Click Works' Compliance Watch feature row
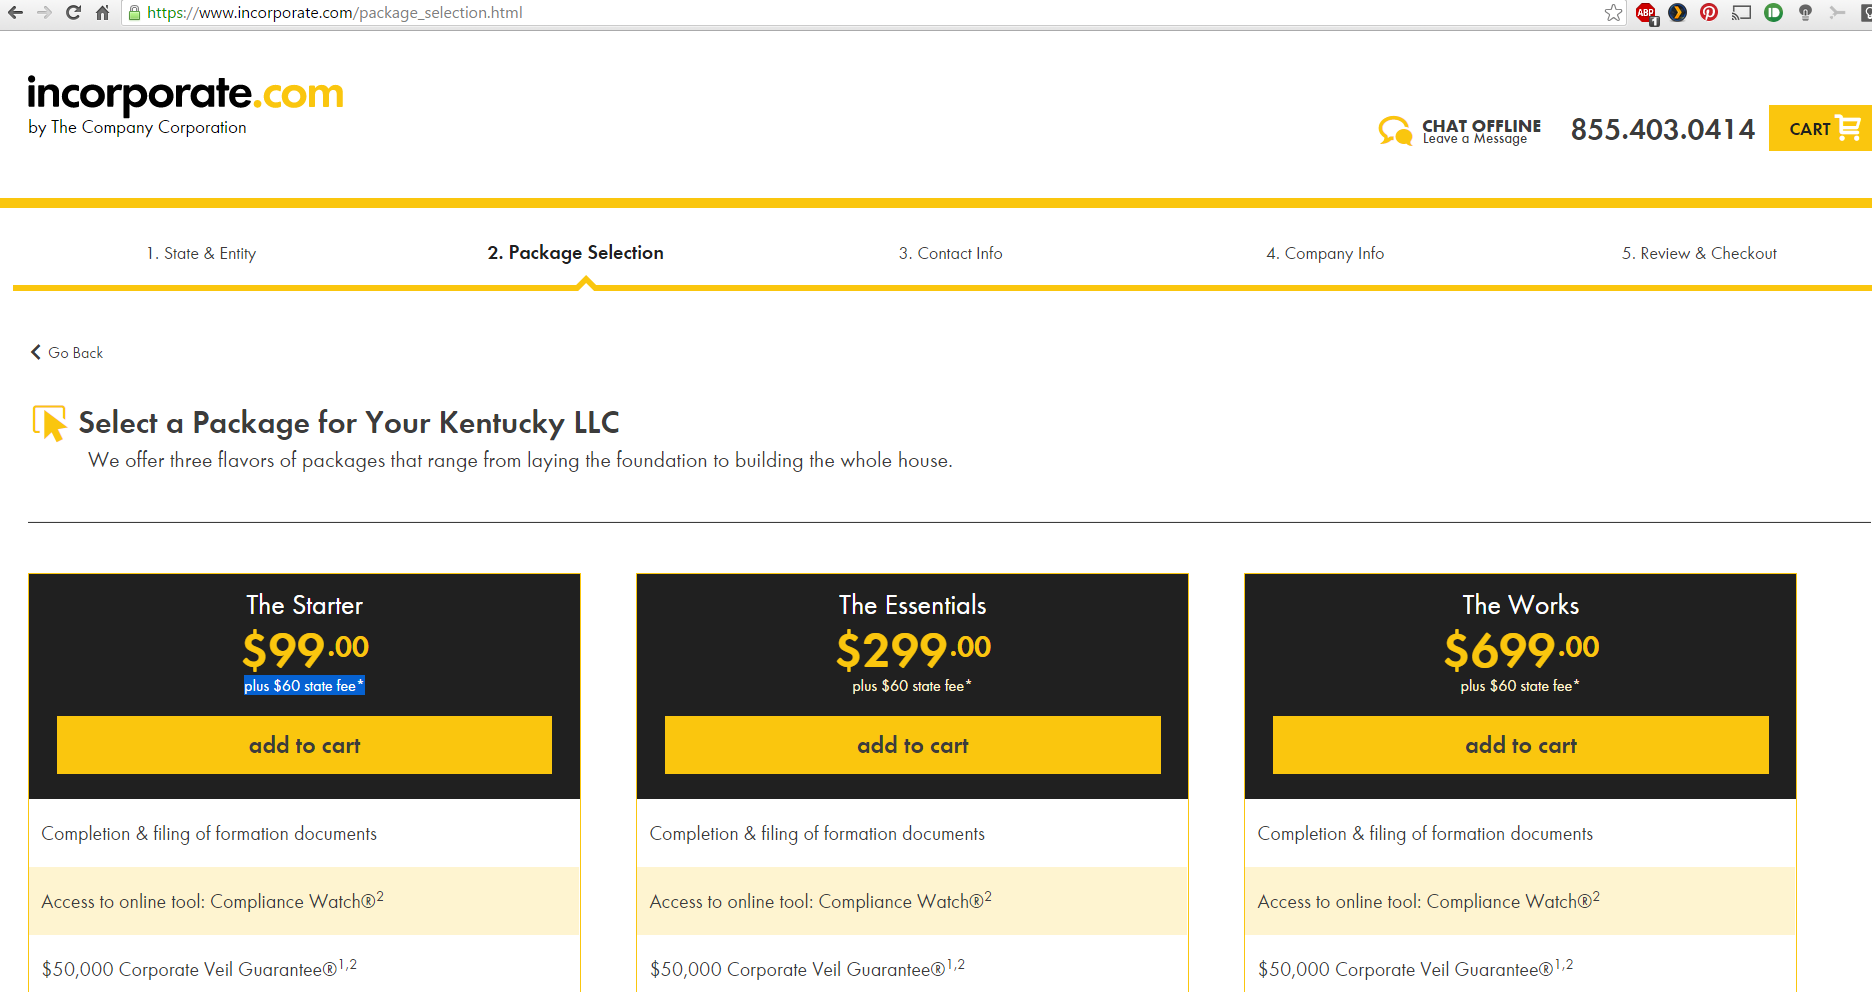Screen dimensions: 1872x992 coord(1520,901)
